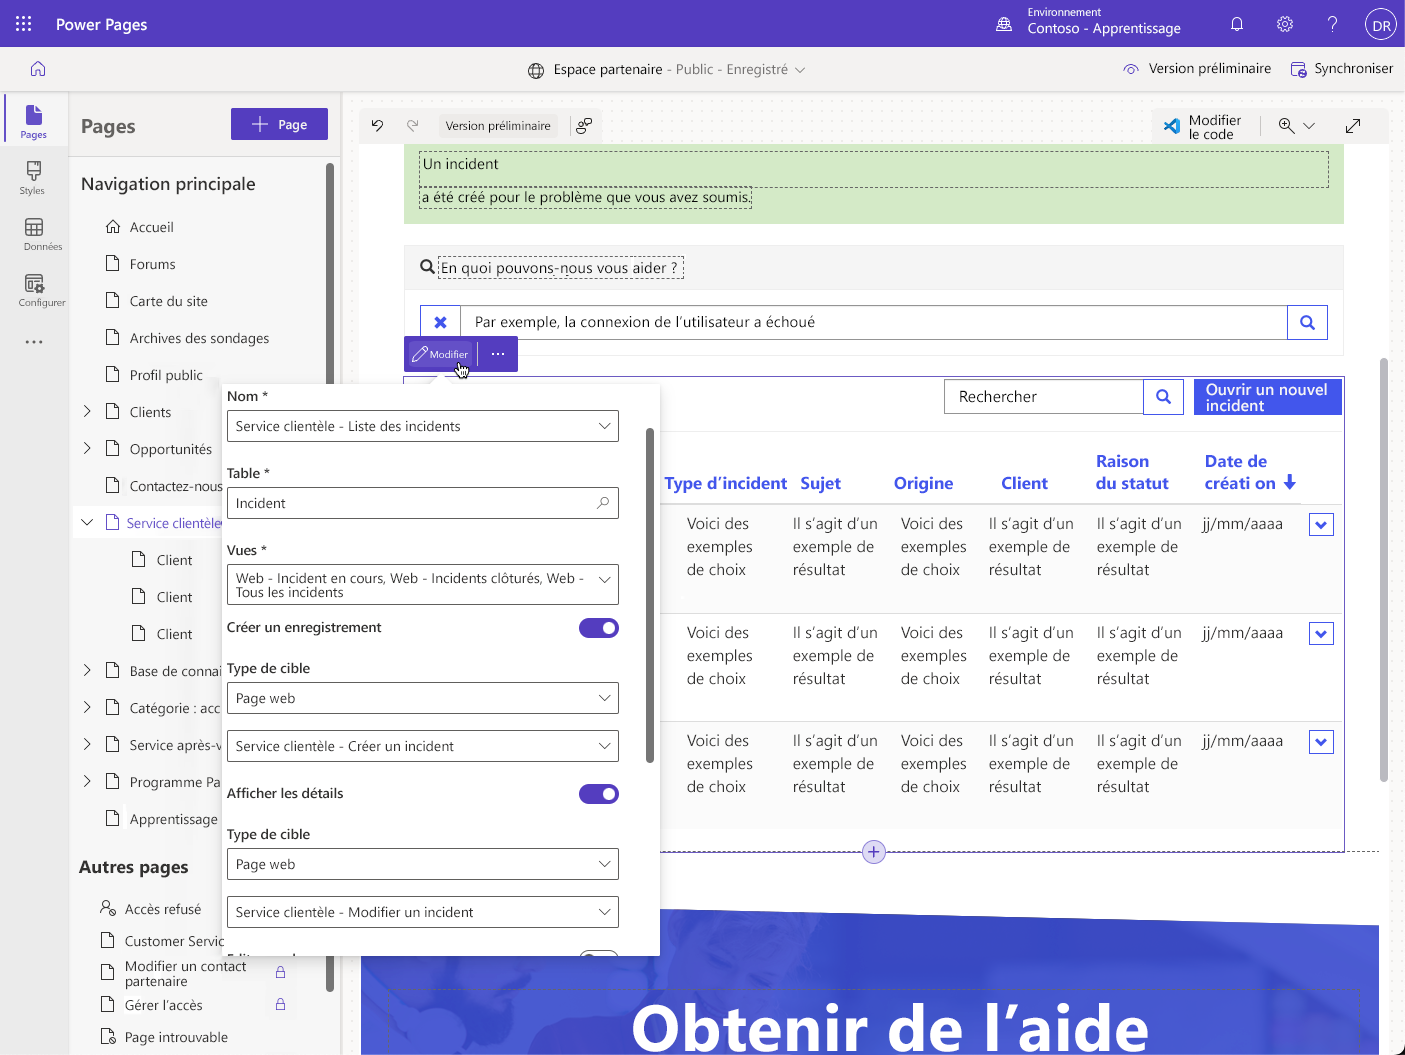Go to home icon
The image size is (1405, 1055).
[38, 69]
